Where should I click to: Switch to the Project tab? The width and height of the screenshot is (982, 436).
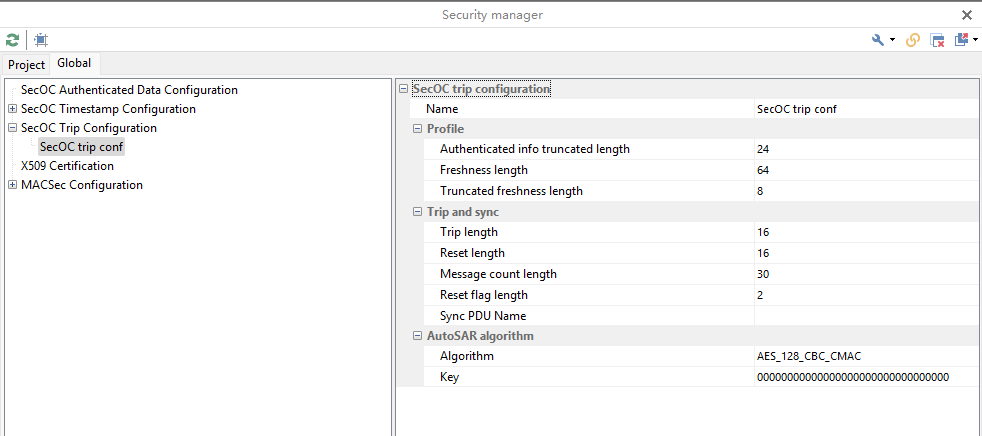tap(27, 64)
